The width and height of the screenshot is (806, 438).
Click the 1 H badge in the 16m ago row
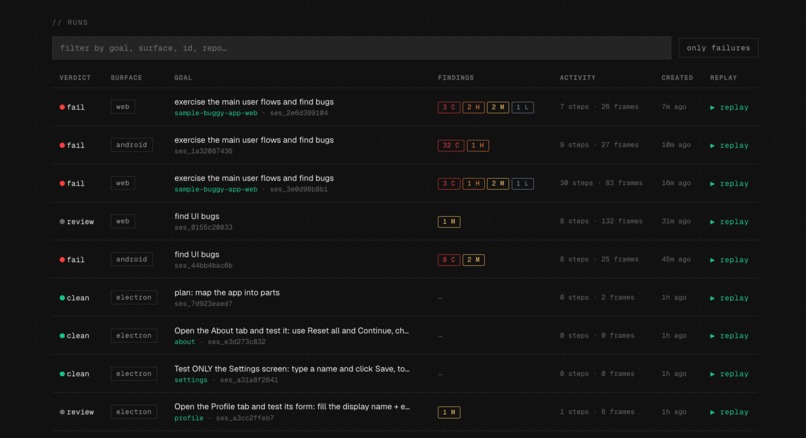click(x=473, y=184)
